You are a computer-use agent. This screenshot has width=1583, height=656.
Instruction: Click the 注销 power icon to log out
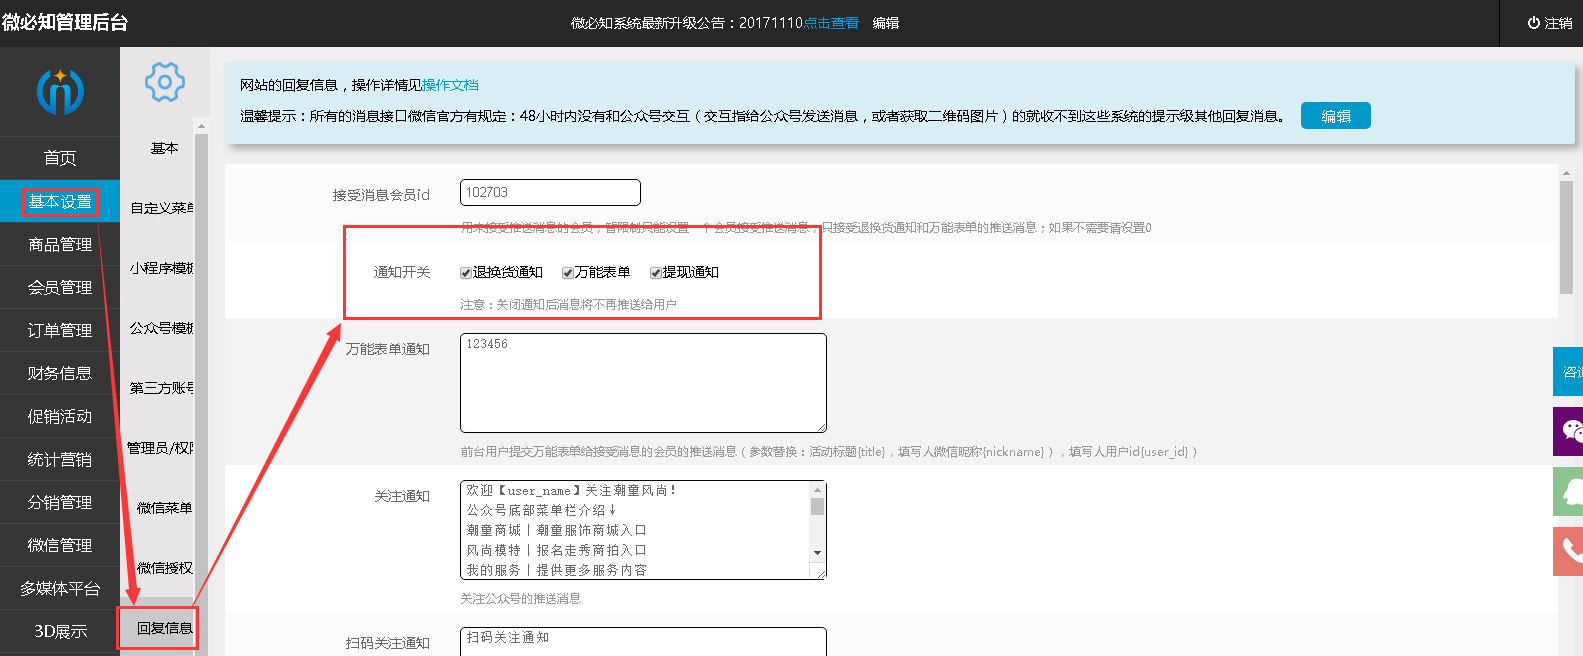click(x=1533, y=23)
